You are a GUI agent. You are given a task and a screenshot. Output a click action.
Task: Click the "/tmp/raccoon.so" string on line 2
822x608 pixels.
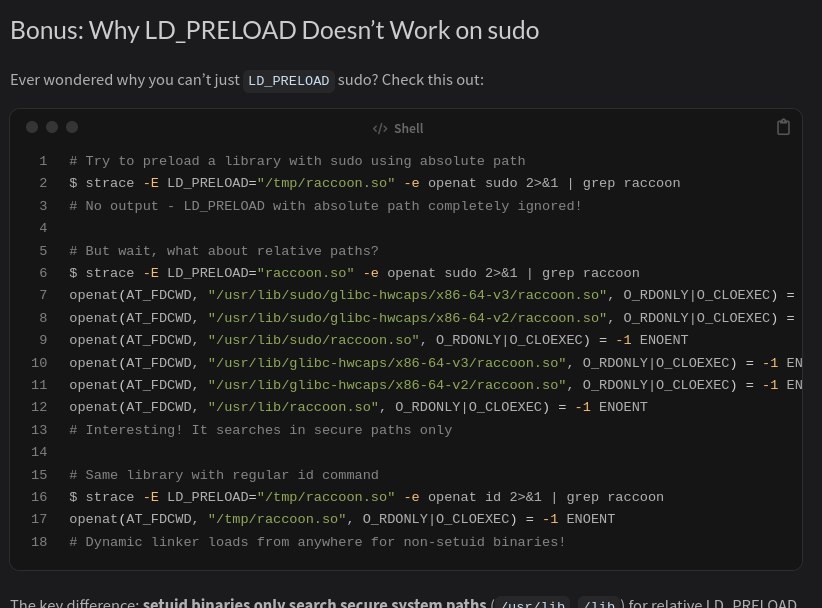(326, 183)
